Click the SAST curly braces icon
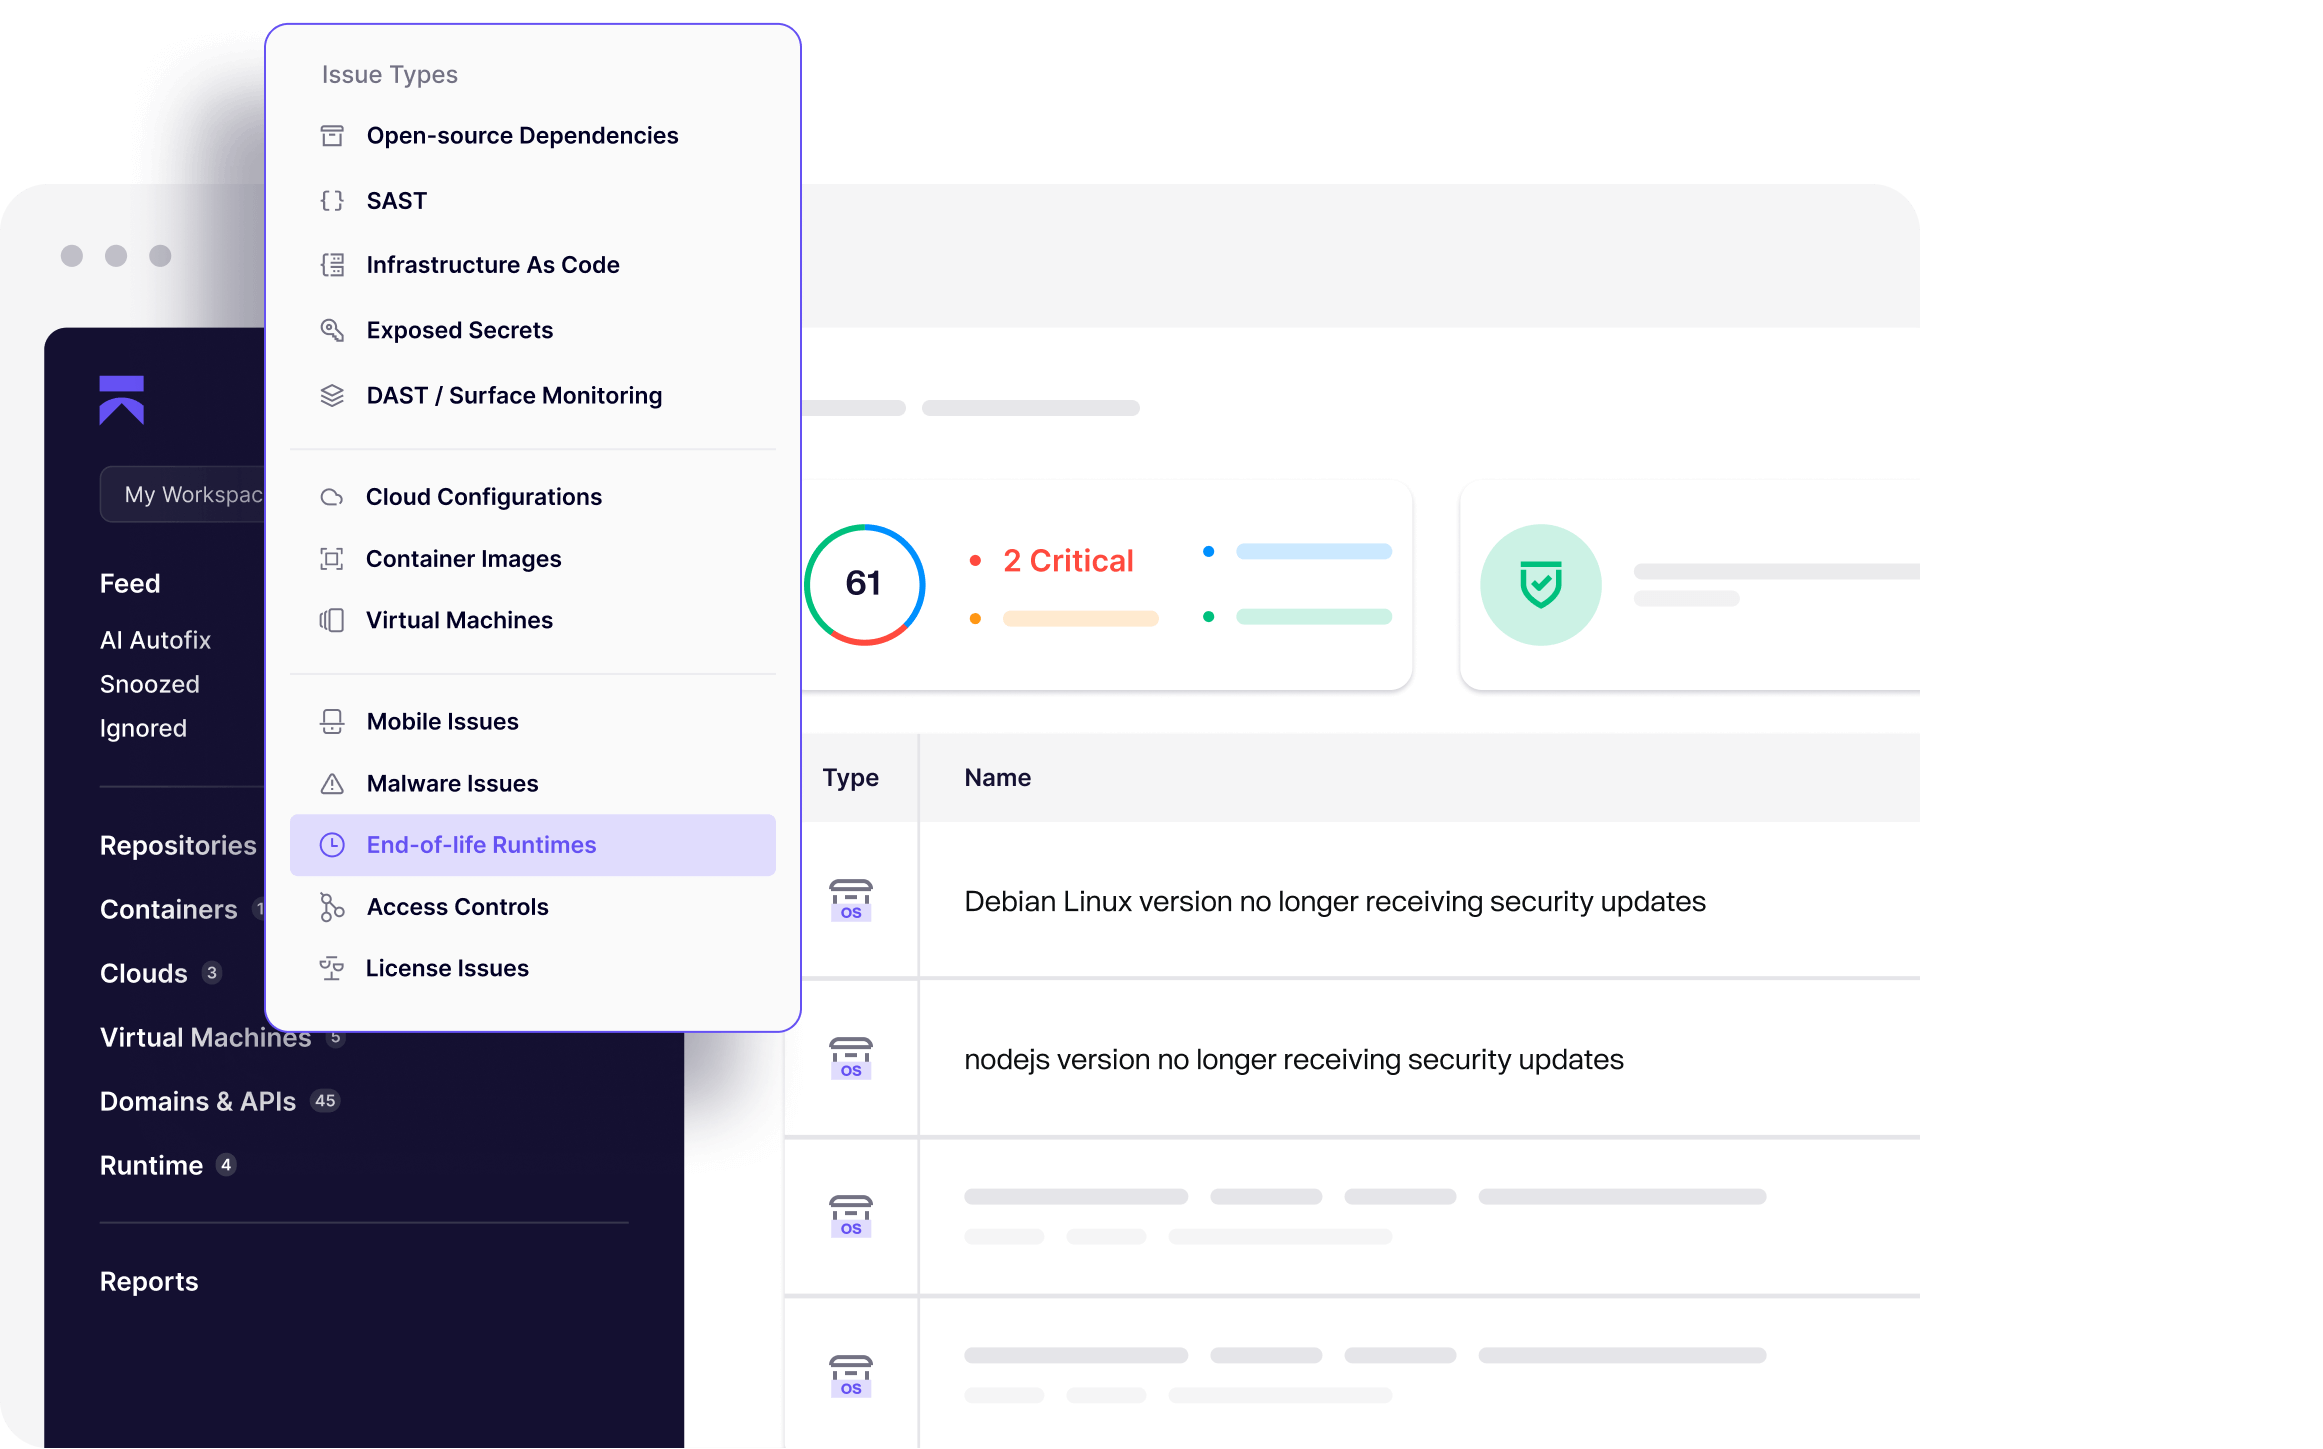Viewport: 2323px width, 1449px height. tap(332, 201)
